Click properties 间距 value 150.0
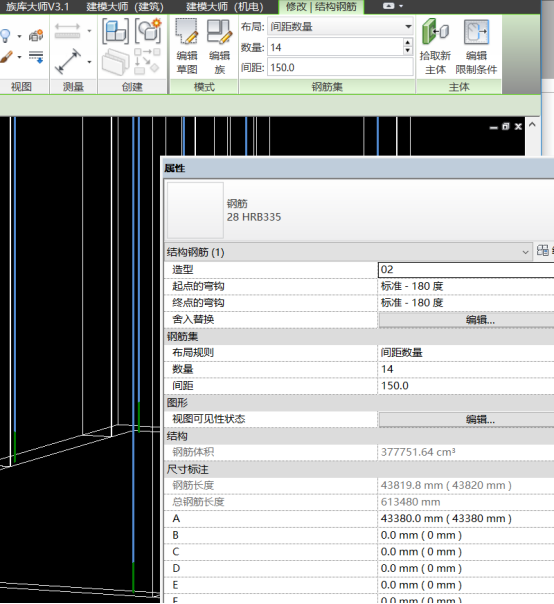554x604 pixels. pyautogui.click(x=466, y=386)
